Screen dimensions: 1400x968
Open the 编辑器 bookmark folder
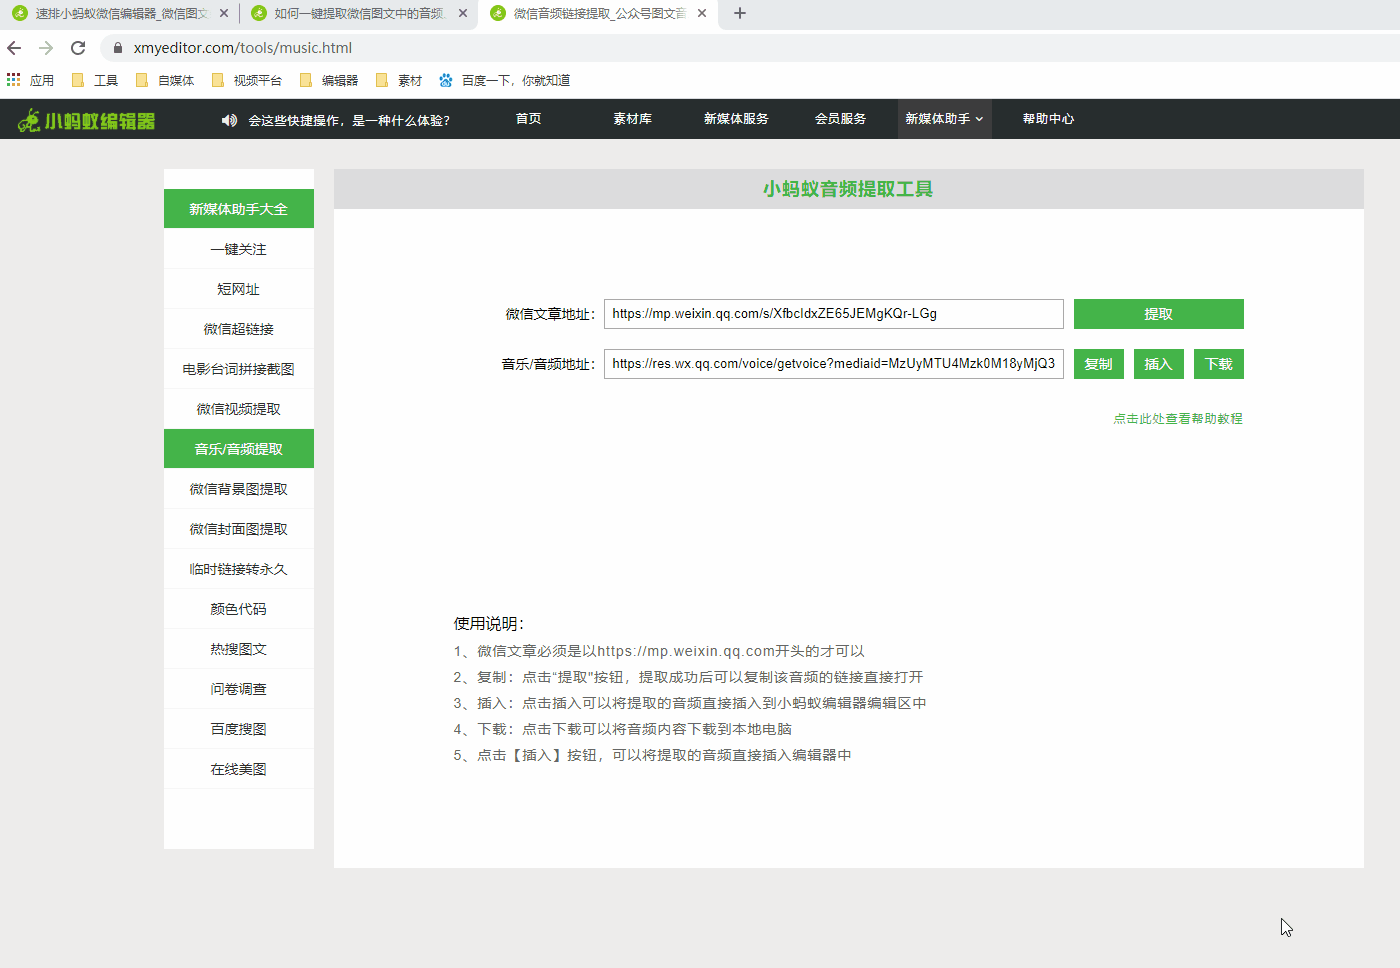point(329,80)
